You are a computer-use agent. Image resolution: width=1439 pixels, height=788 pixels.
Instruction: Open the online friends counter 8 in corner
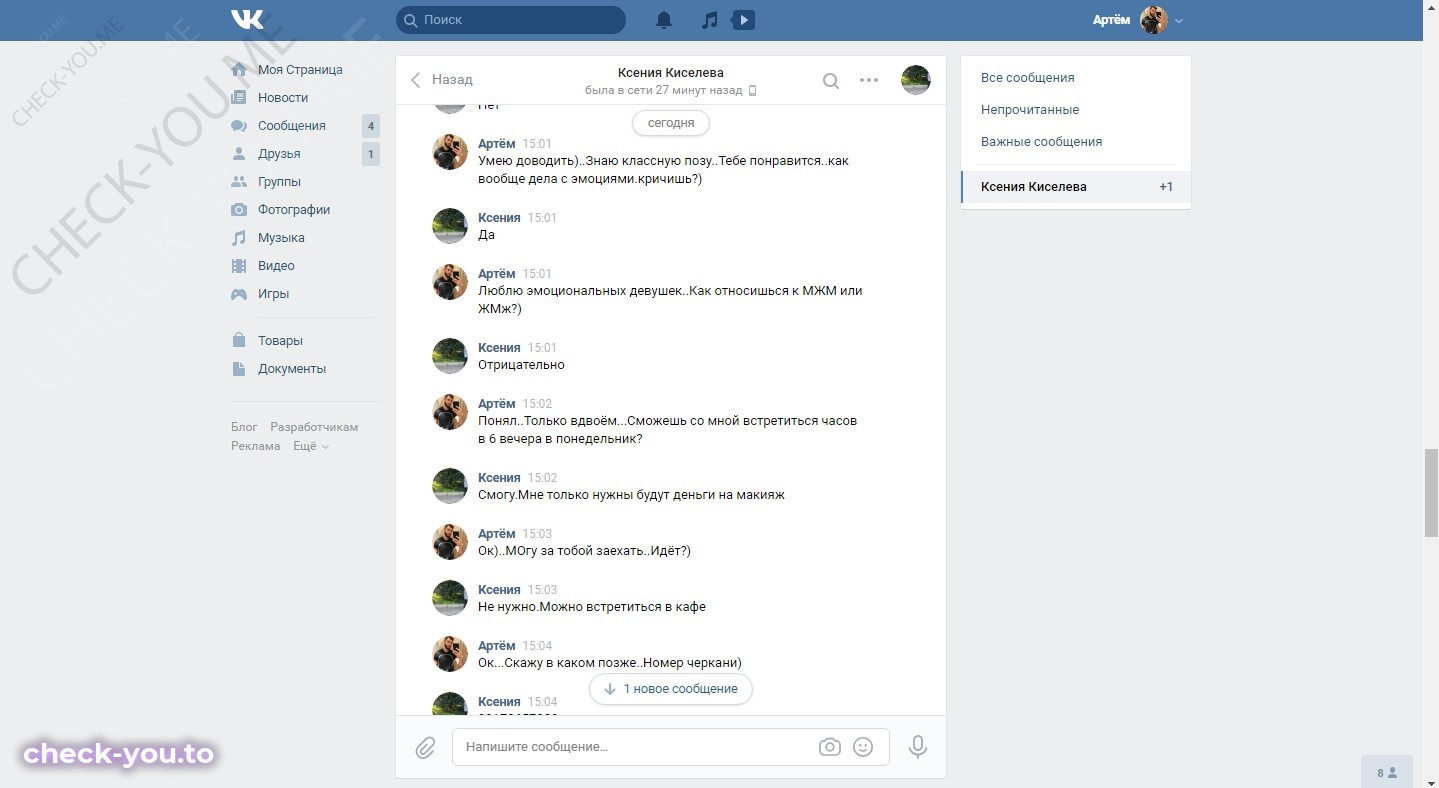point(1387,772)
